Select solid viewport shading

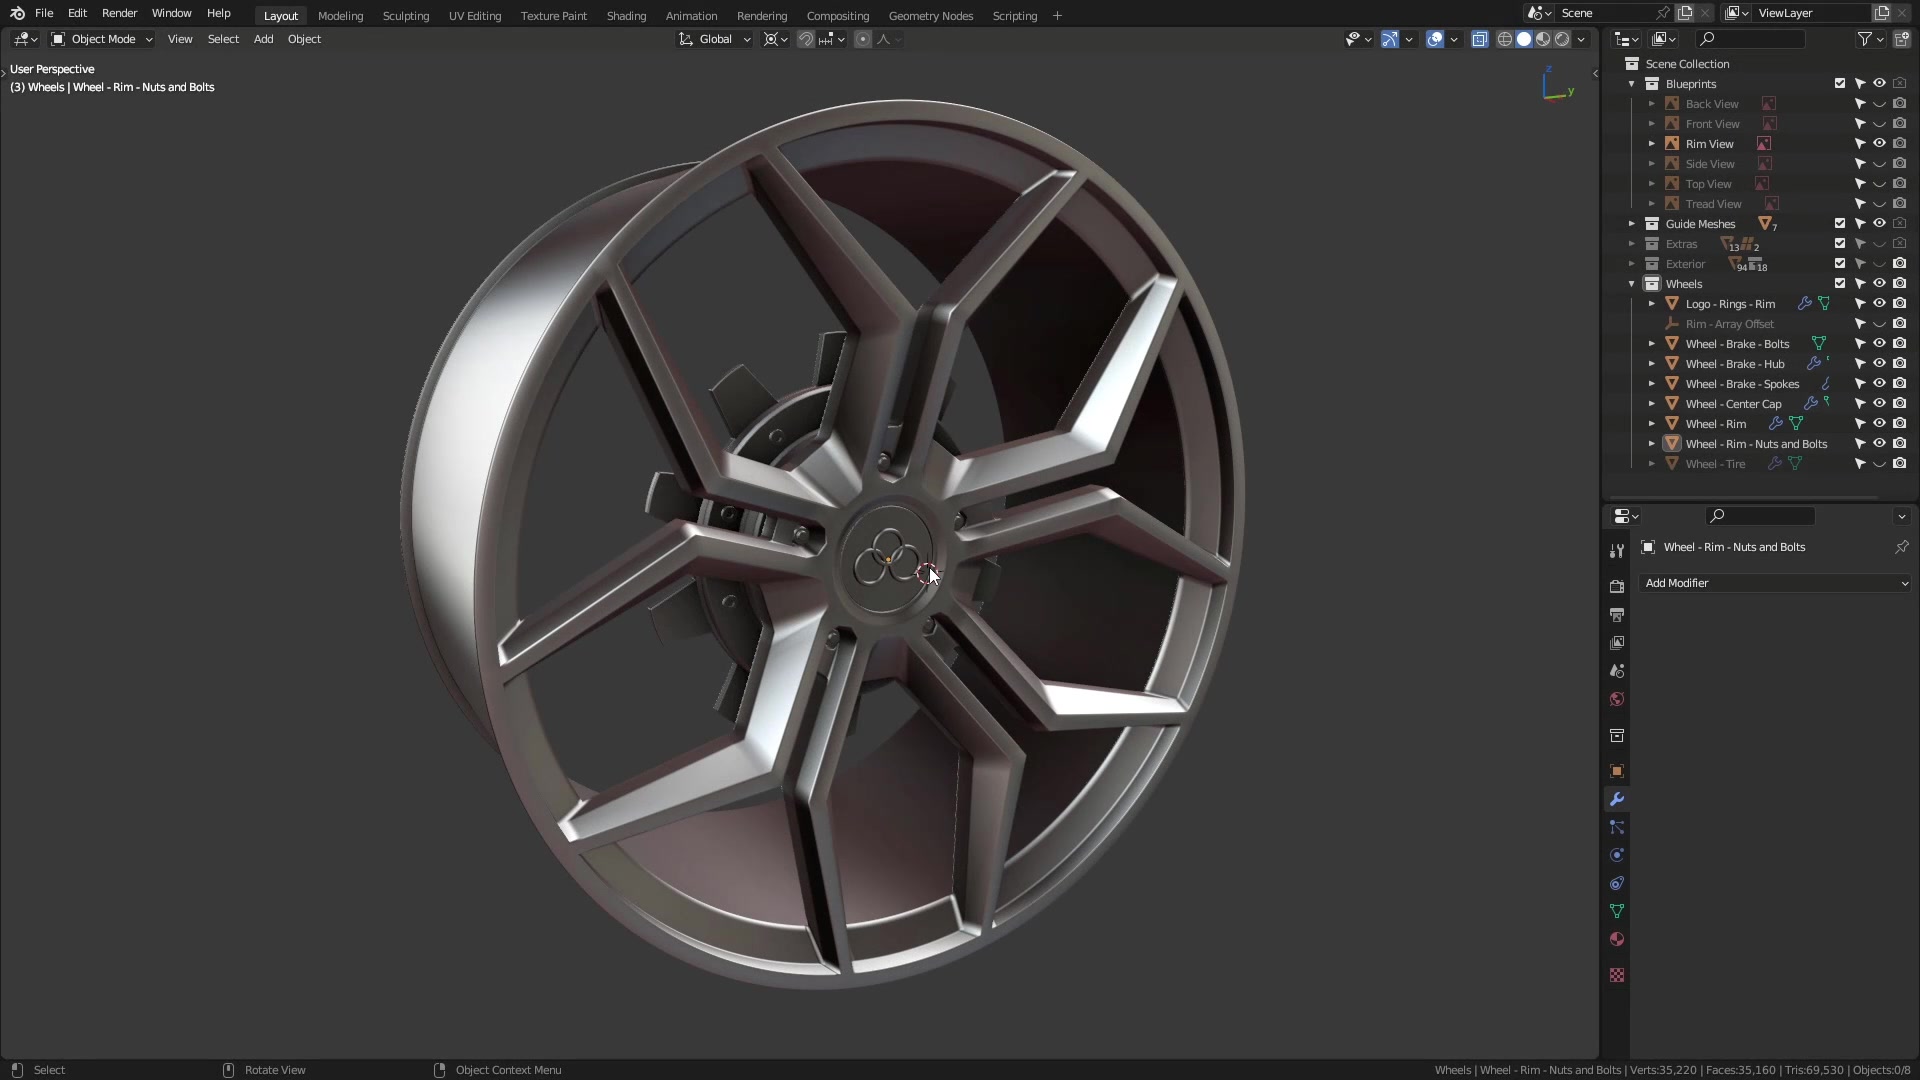click(x=1524, y=39)
